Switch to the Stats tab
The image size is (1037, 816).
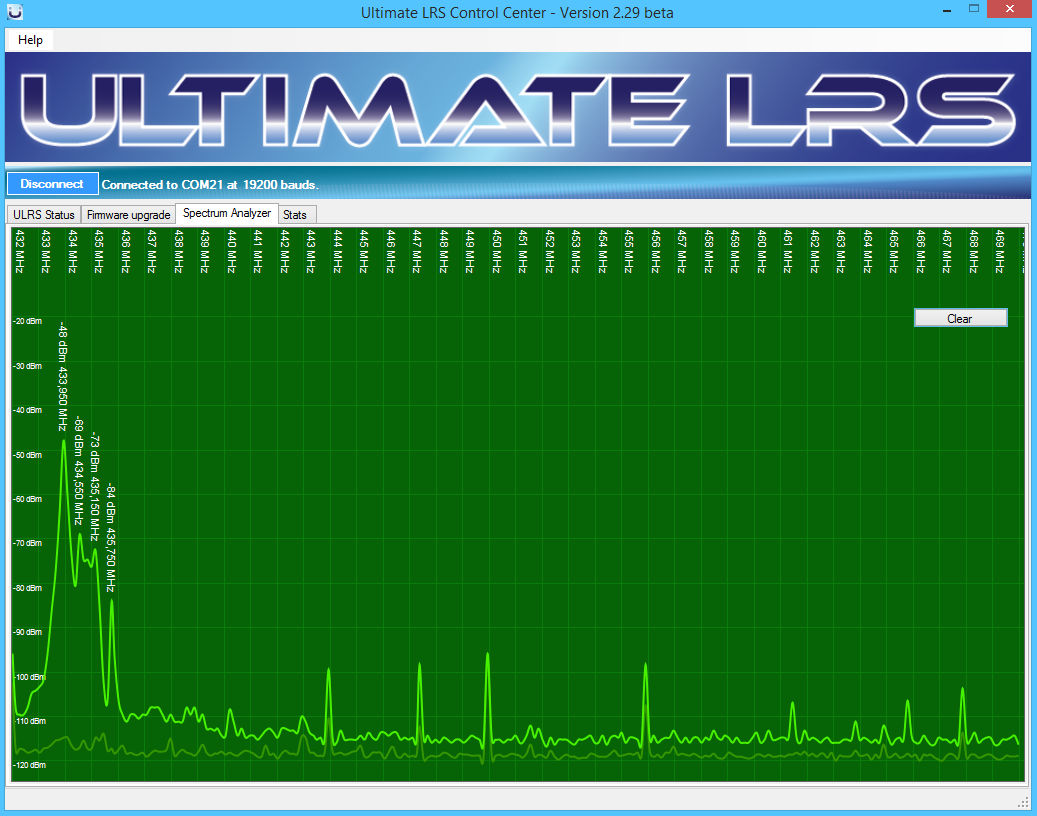click(295, 214)
